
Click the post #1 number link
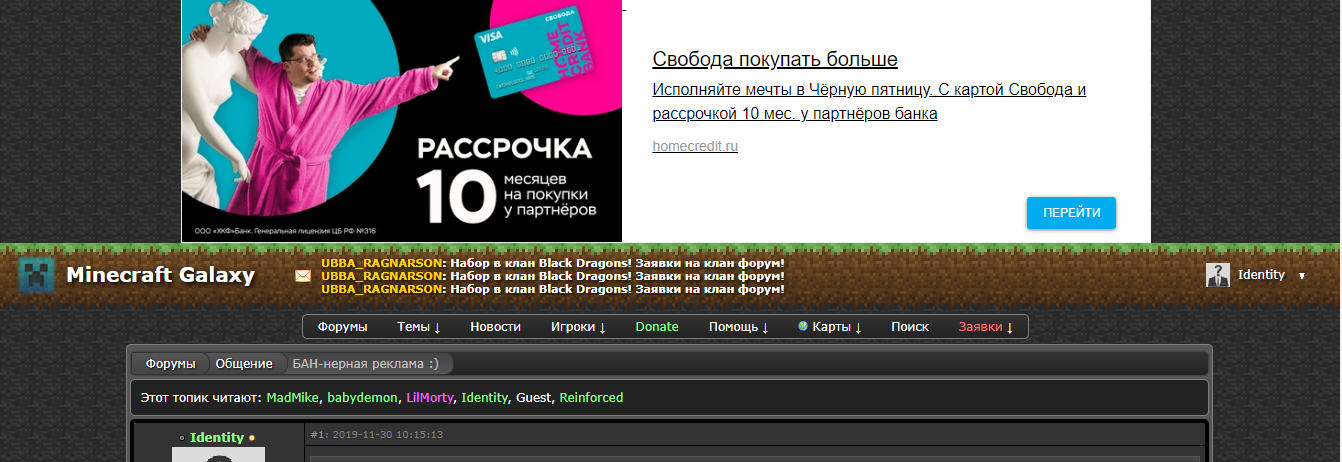coord(319,435)
